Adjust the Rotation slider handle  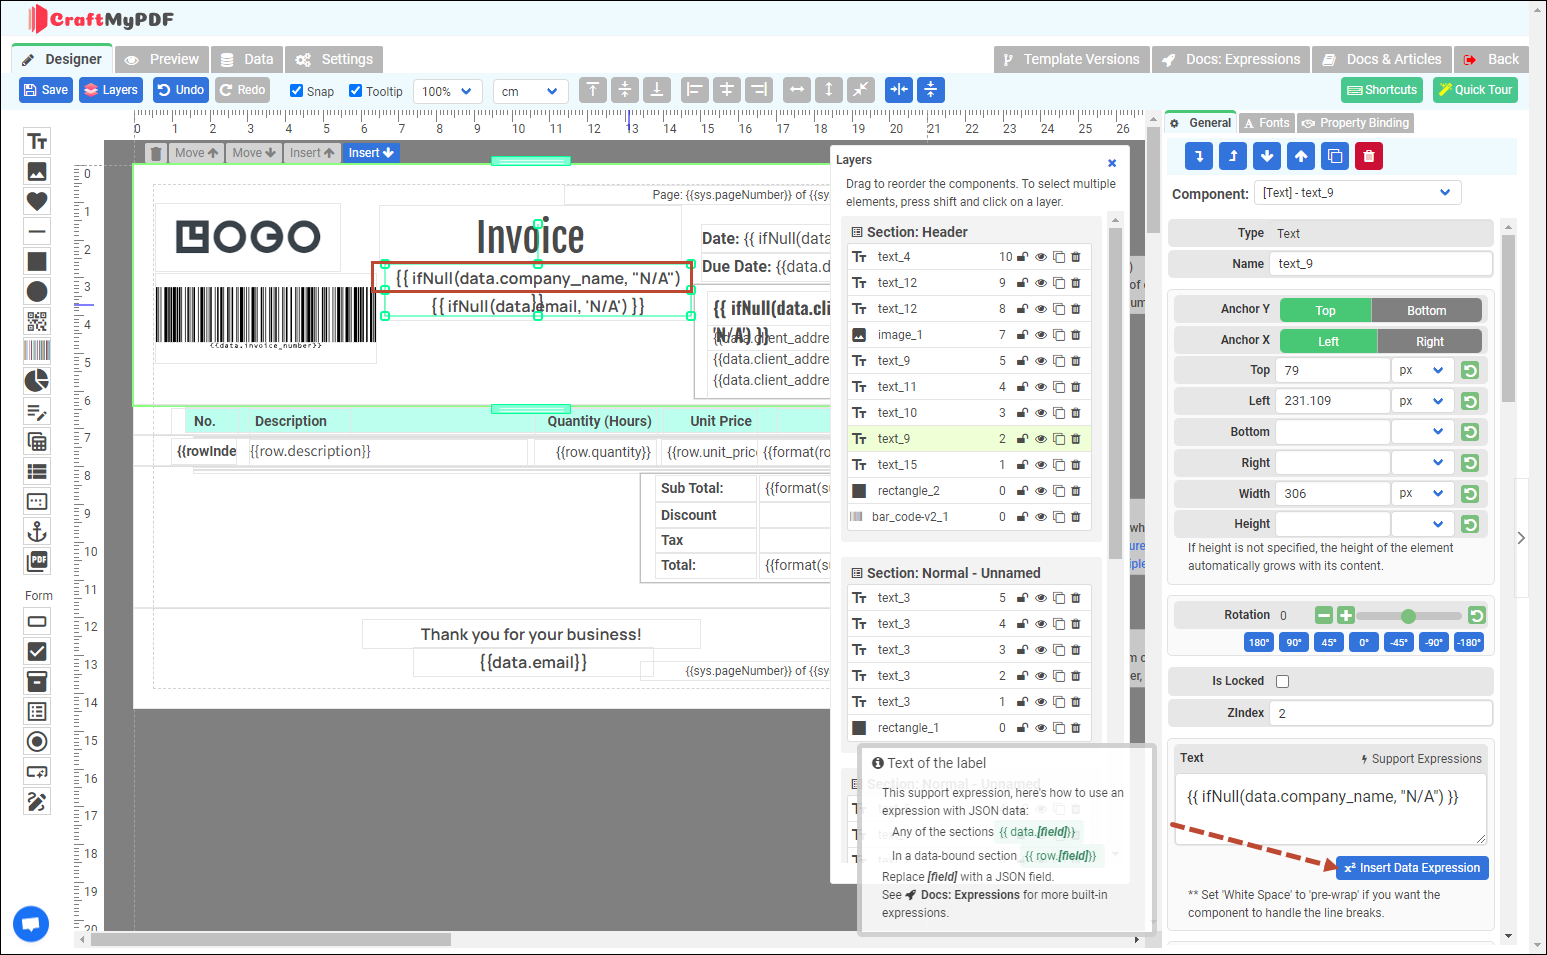pos(1408,616)
